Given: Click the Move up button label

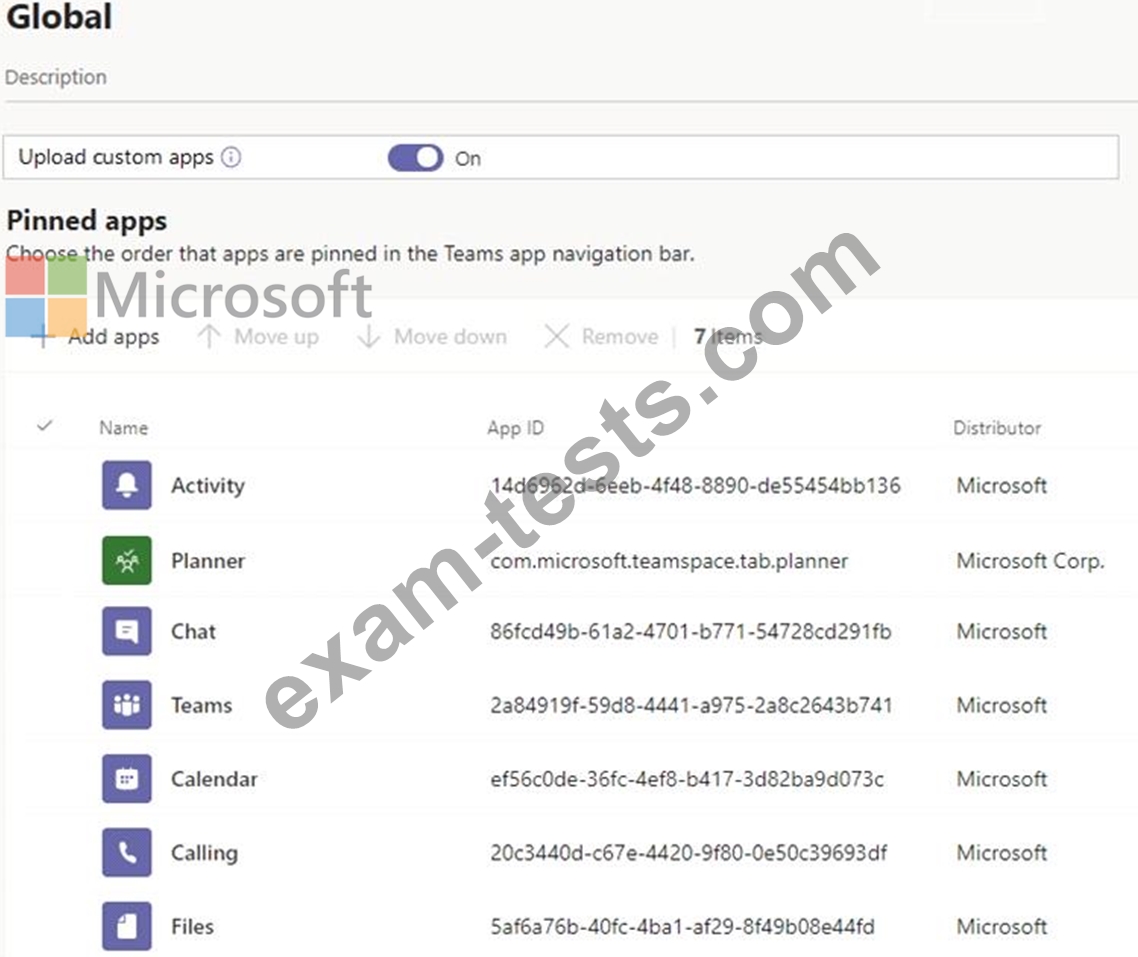Looking at the screenshot, I should [x=277, y=337].
